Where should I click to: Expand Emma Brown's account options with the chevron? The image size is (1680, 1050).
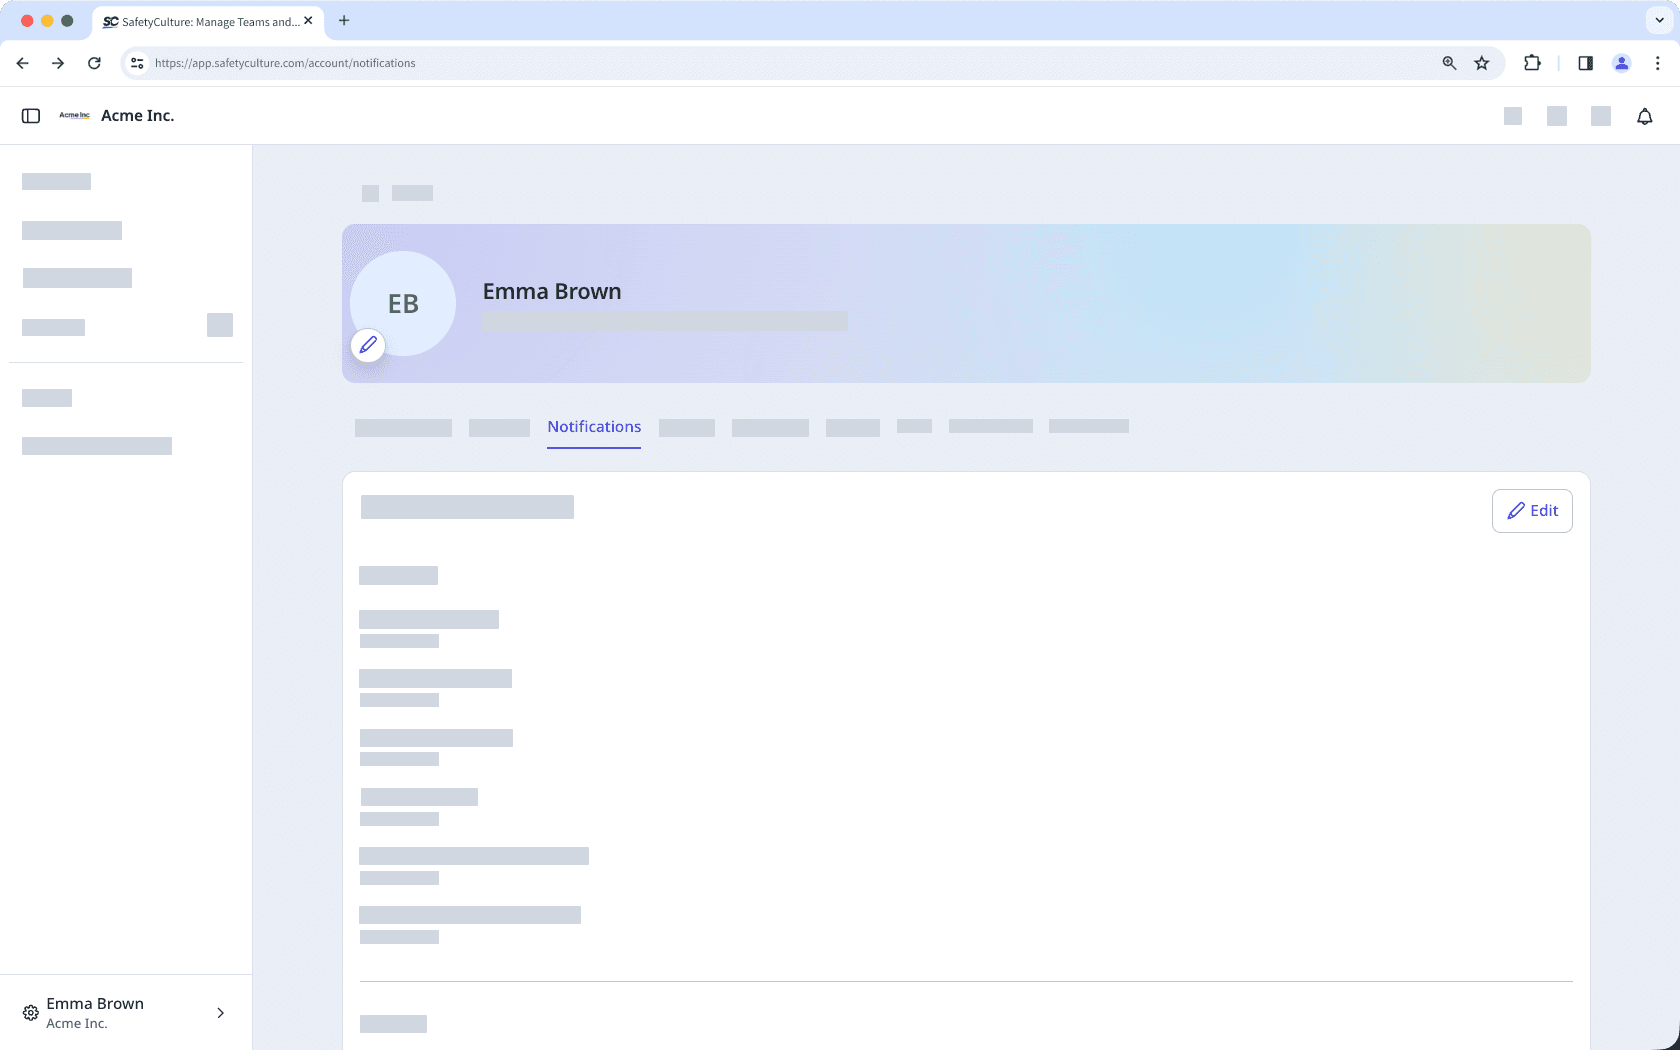220,1013
